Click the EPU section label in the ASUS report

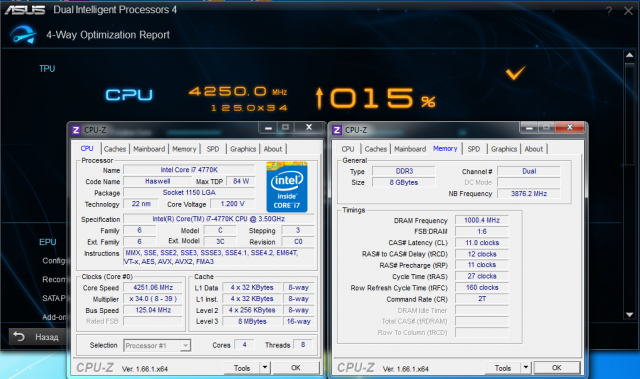(47, 242)
